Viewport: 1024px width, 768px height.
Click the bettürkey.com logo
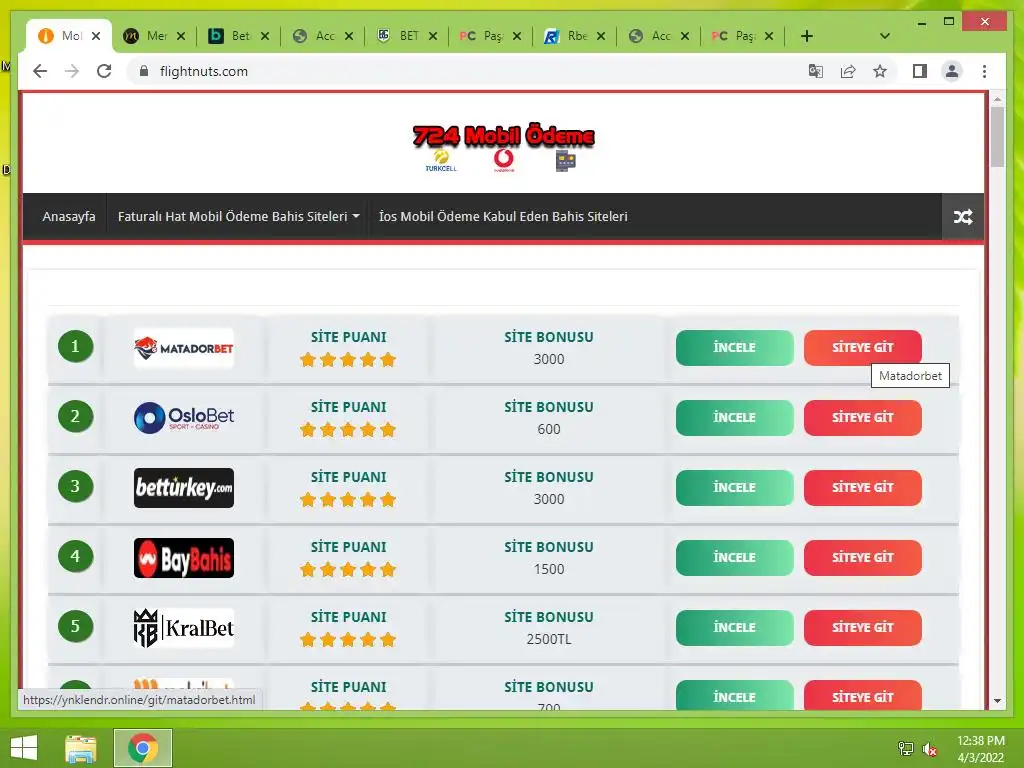[184, 488]
